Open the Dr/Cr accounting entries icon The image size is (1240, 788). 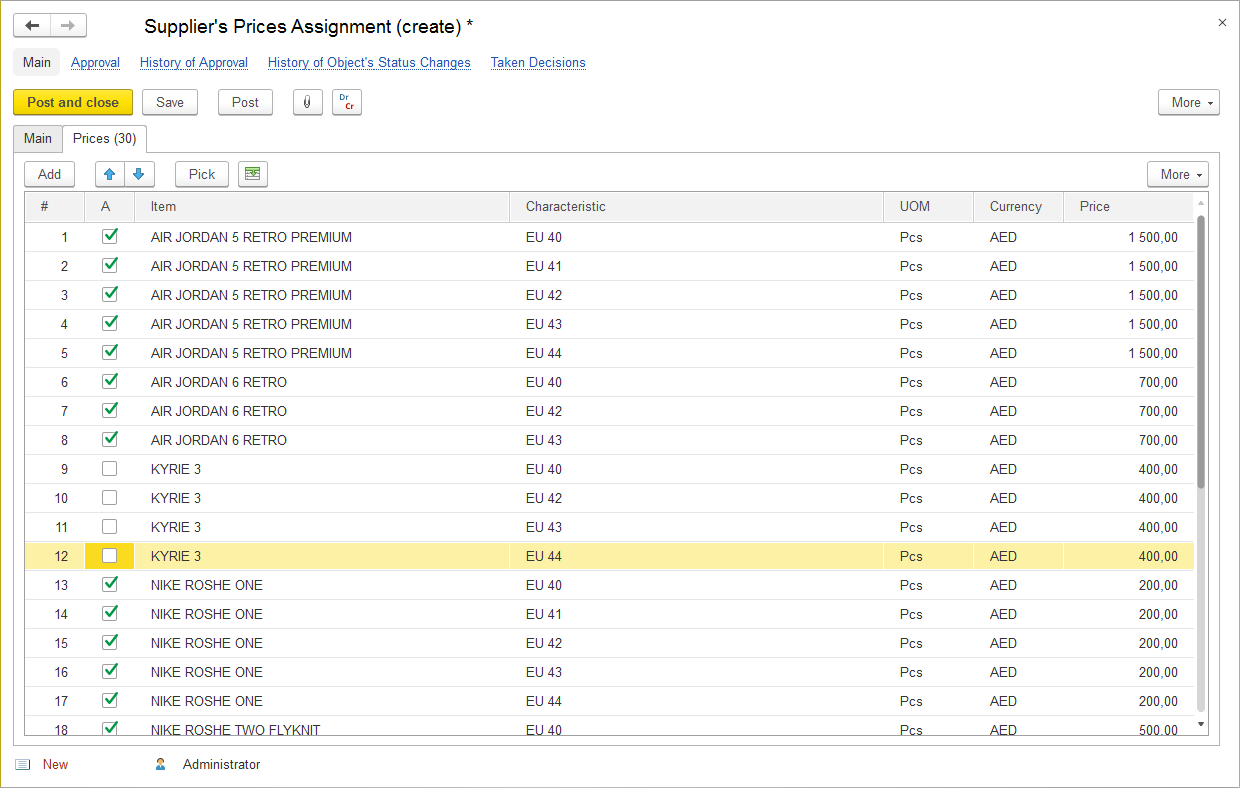pos(346,102)
